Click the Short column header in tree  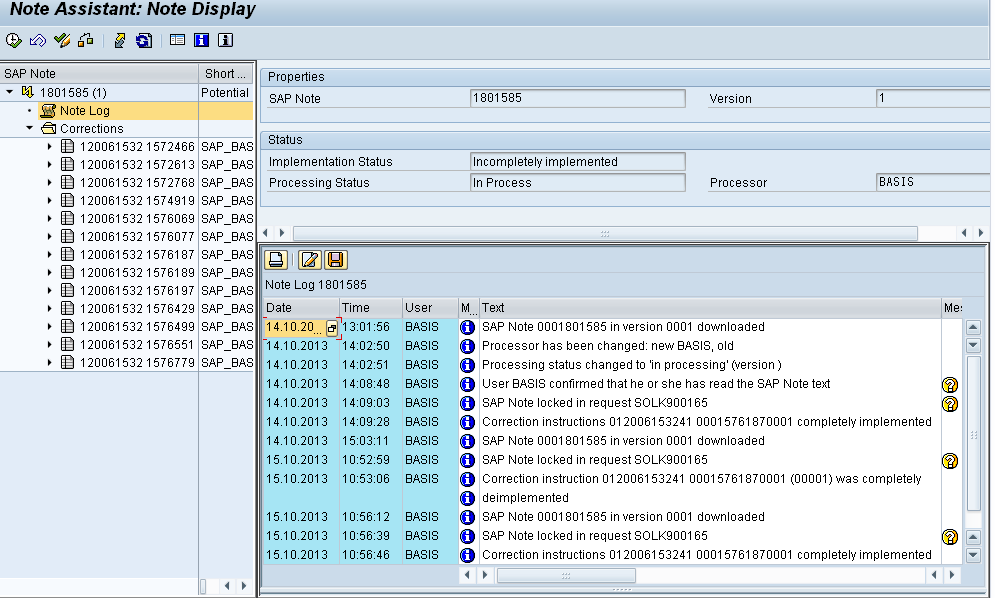coord(226,74)
